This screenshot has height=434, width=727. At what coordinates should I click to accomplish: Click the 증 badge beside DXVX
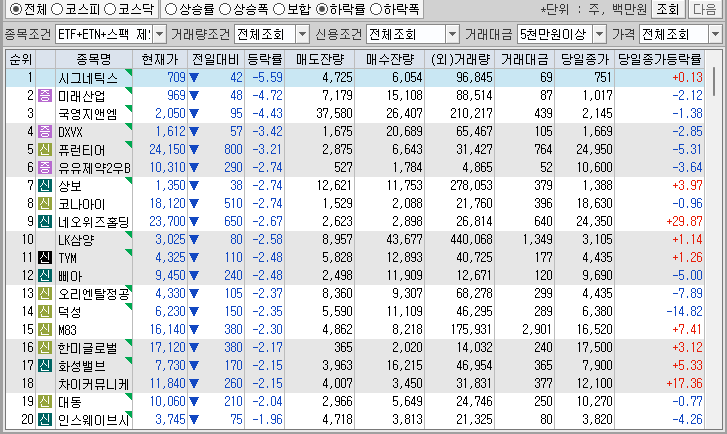(45, 132)
